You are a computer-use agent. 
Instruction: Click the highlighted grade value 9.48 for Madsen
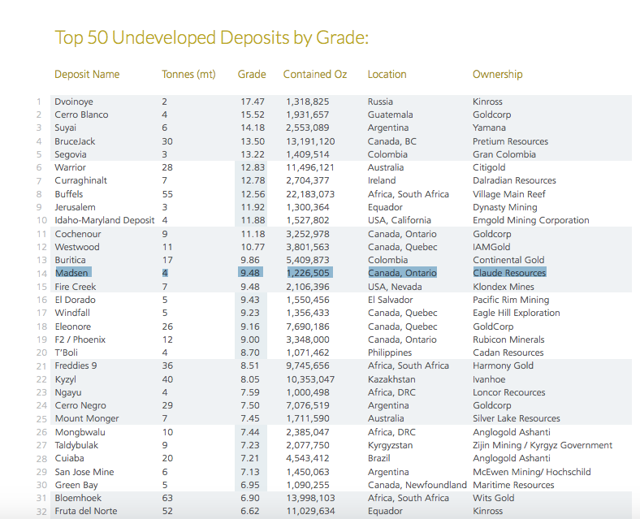coord(252,273)
